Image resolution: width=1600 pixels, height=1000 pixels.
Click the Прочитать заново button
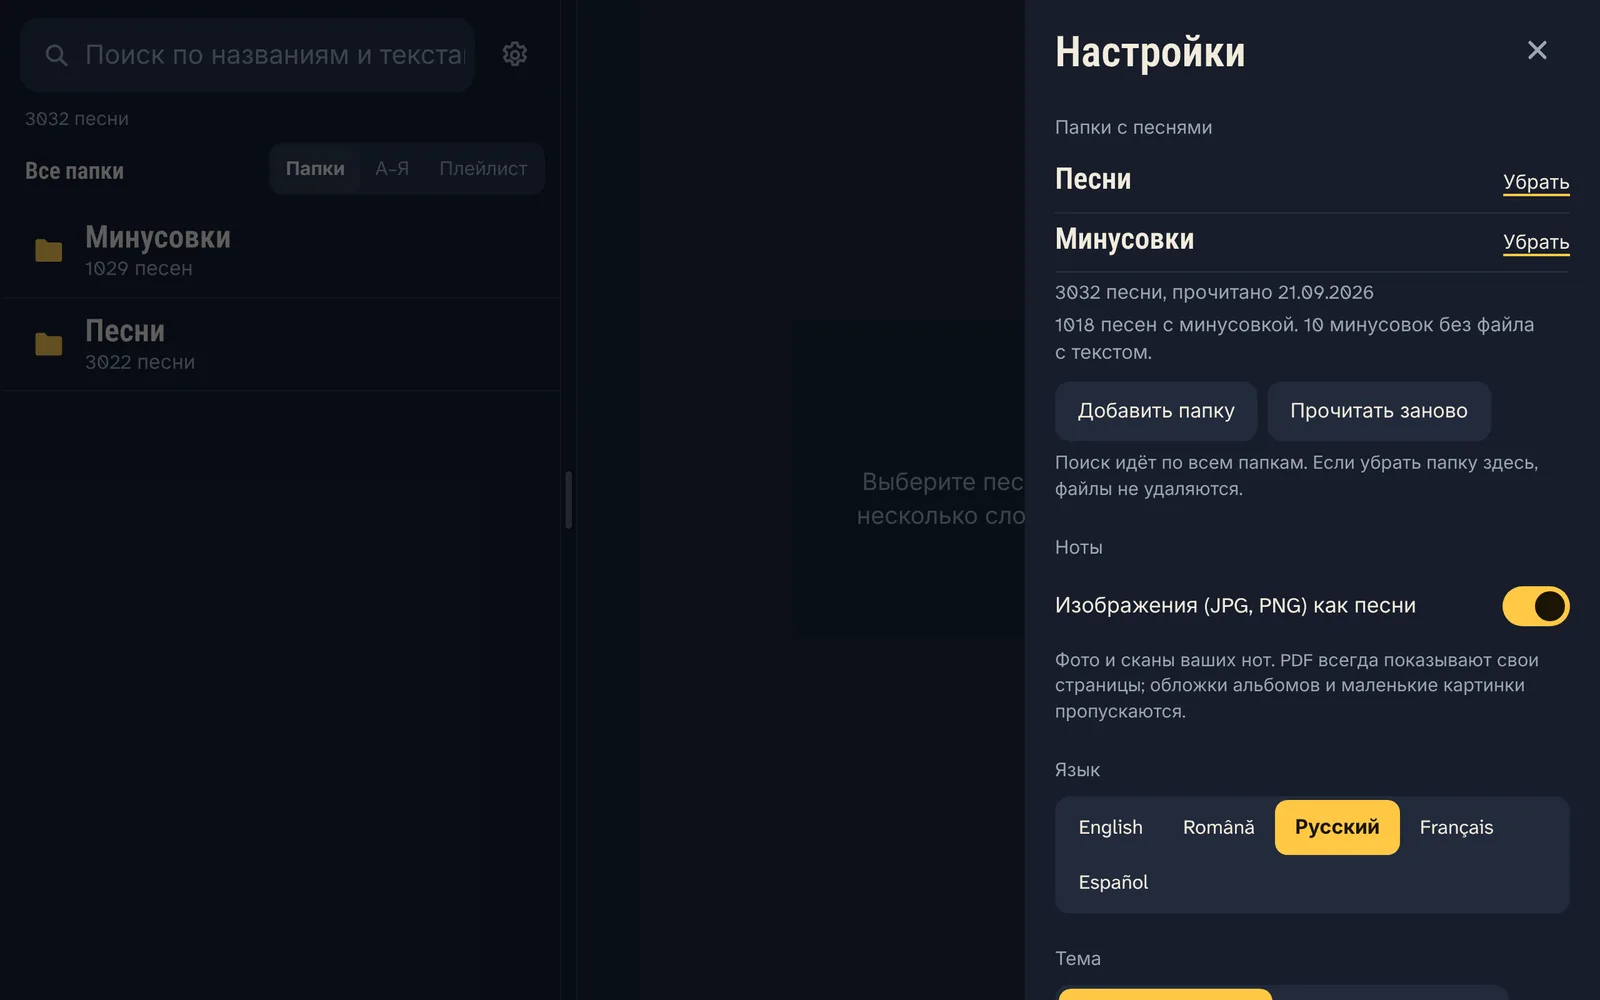(x=1379, y=411)
